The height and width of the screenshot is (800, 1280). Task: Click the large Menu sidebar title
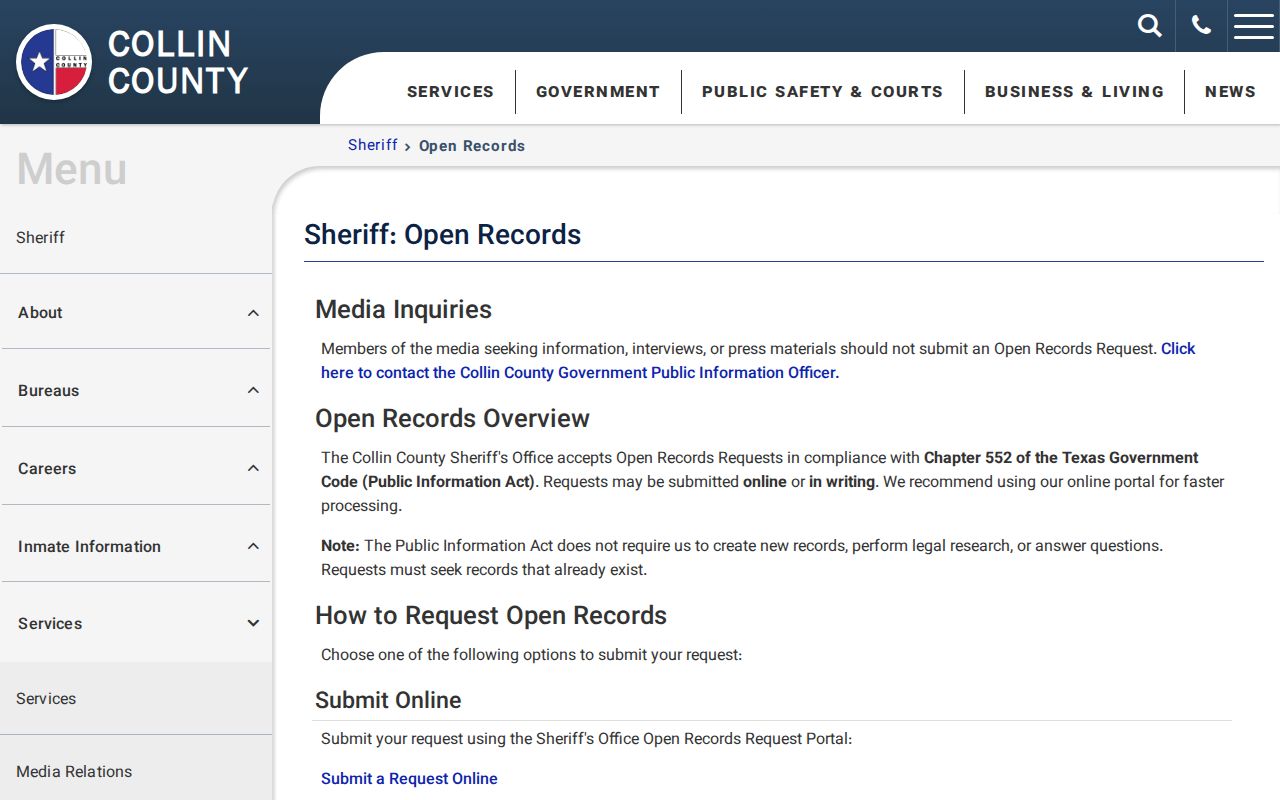pos(71,169)
